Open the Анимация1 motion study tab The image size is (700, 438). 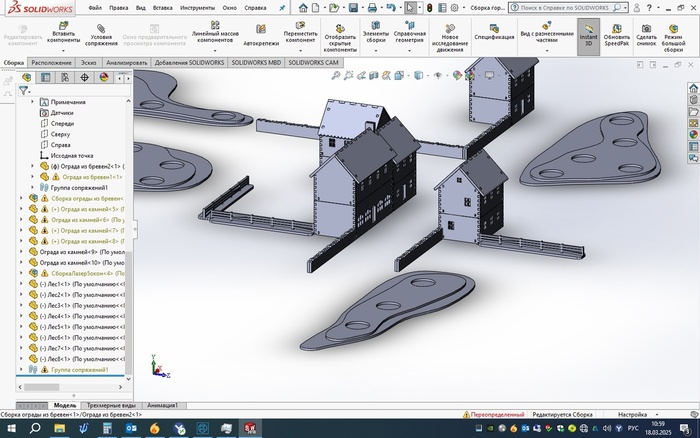point(163,405)
